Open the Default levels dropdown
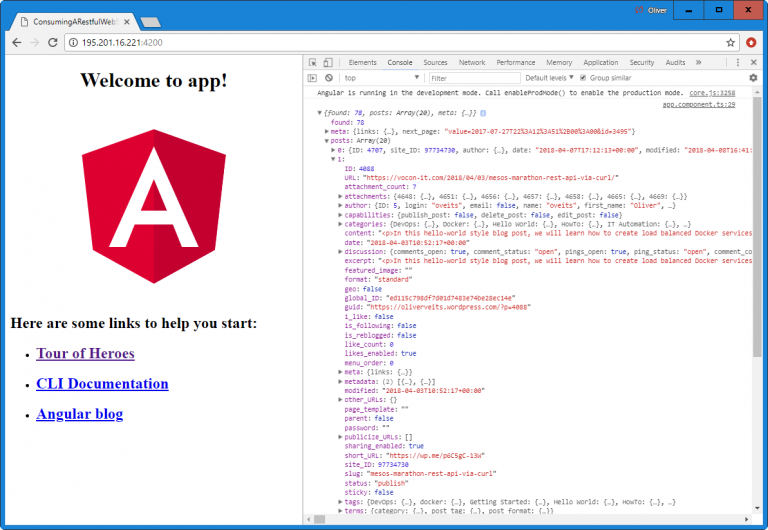Viewport: 768px width, 530px height. [x=549, y=77]
